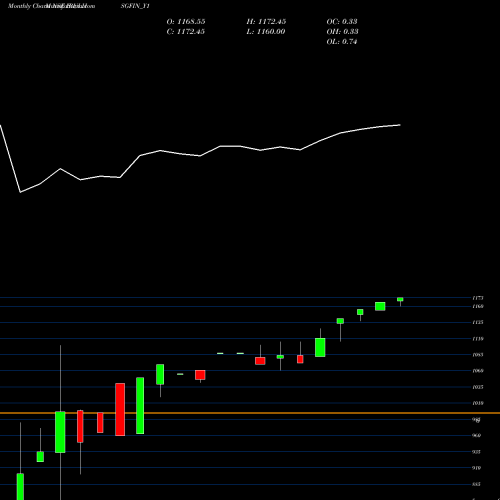500x500 pixels.
Task: Select the green candle with the tallest upper wick
Action: [x=60, y=432]
